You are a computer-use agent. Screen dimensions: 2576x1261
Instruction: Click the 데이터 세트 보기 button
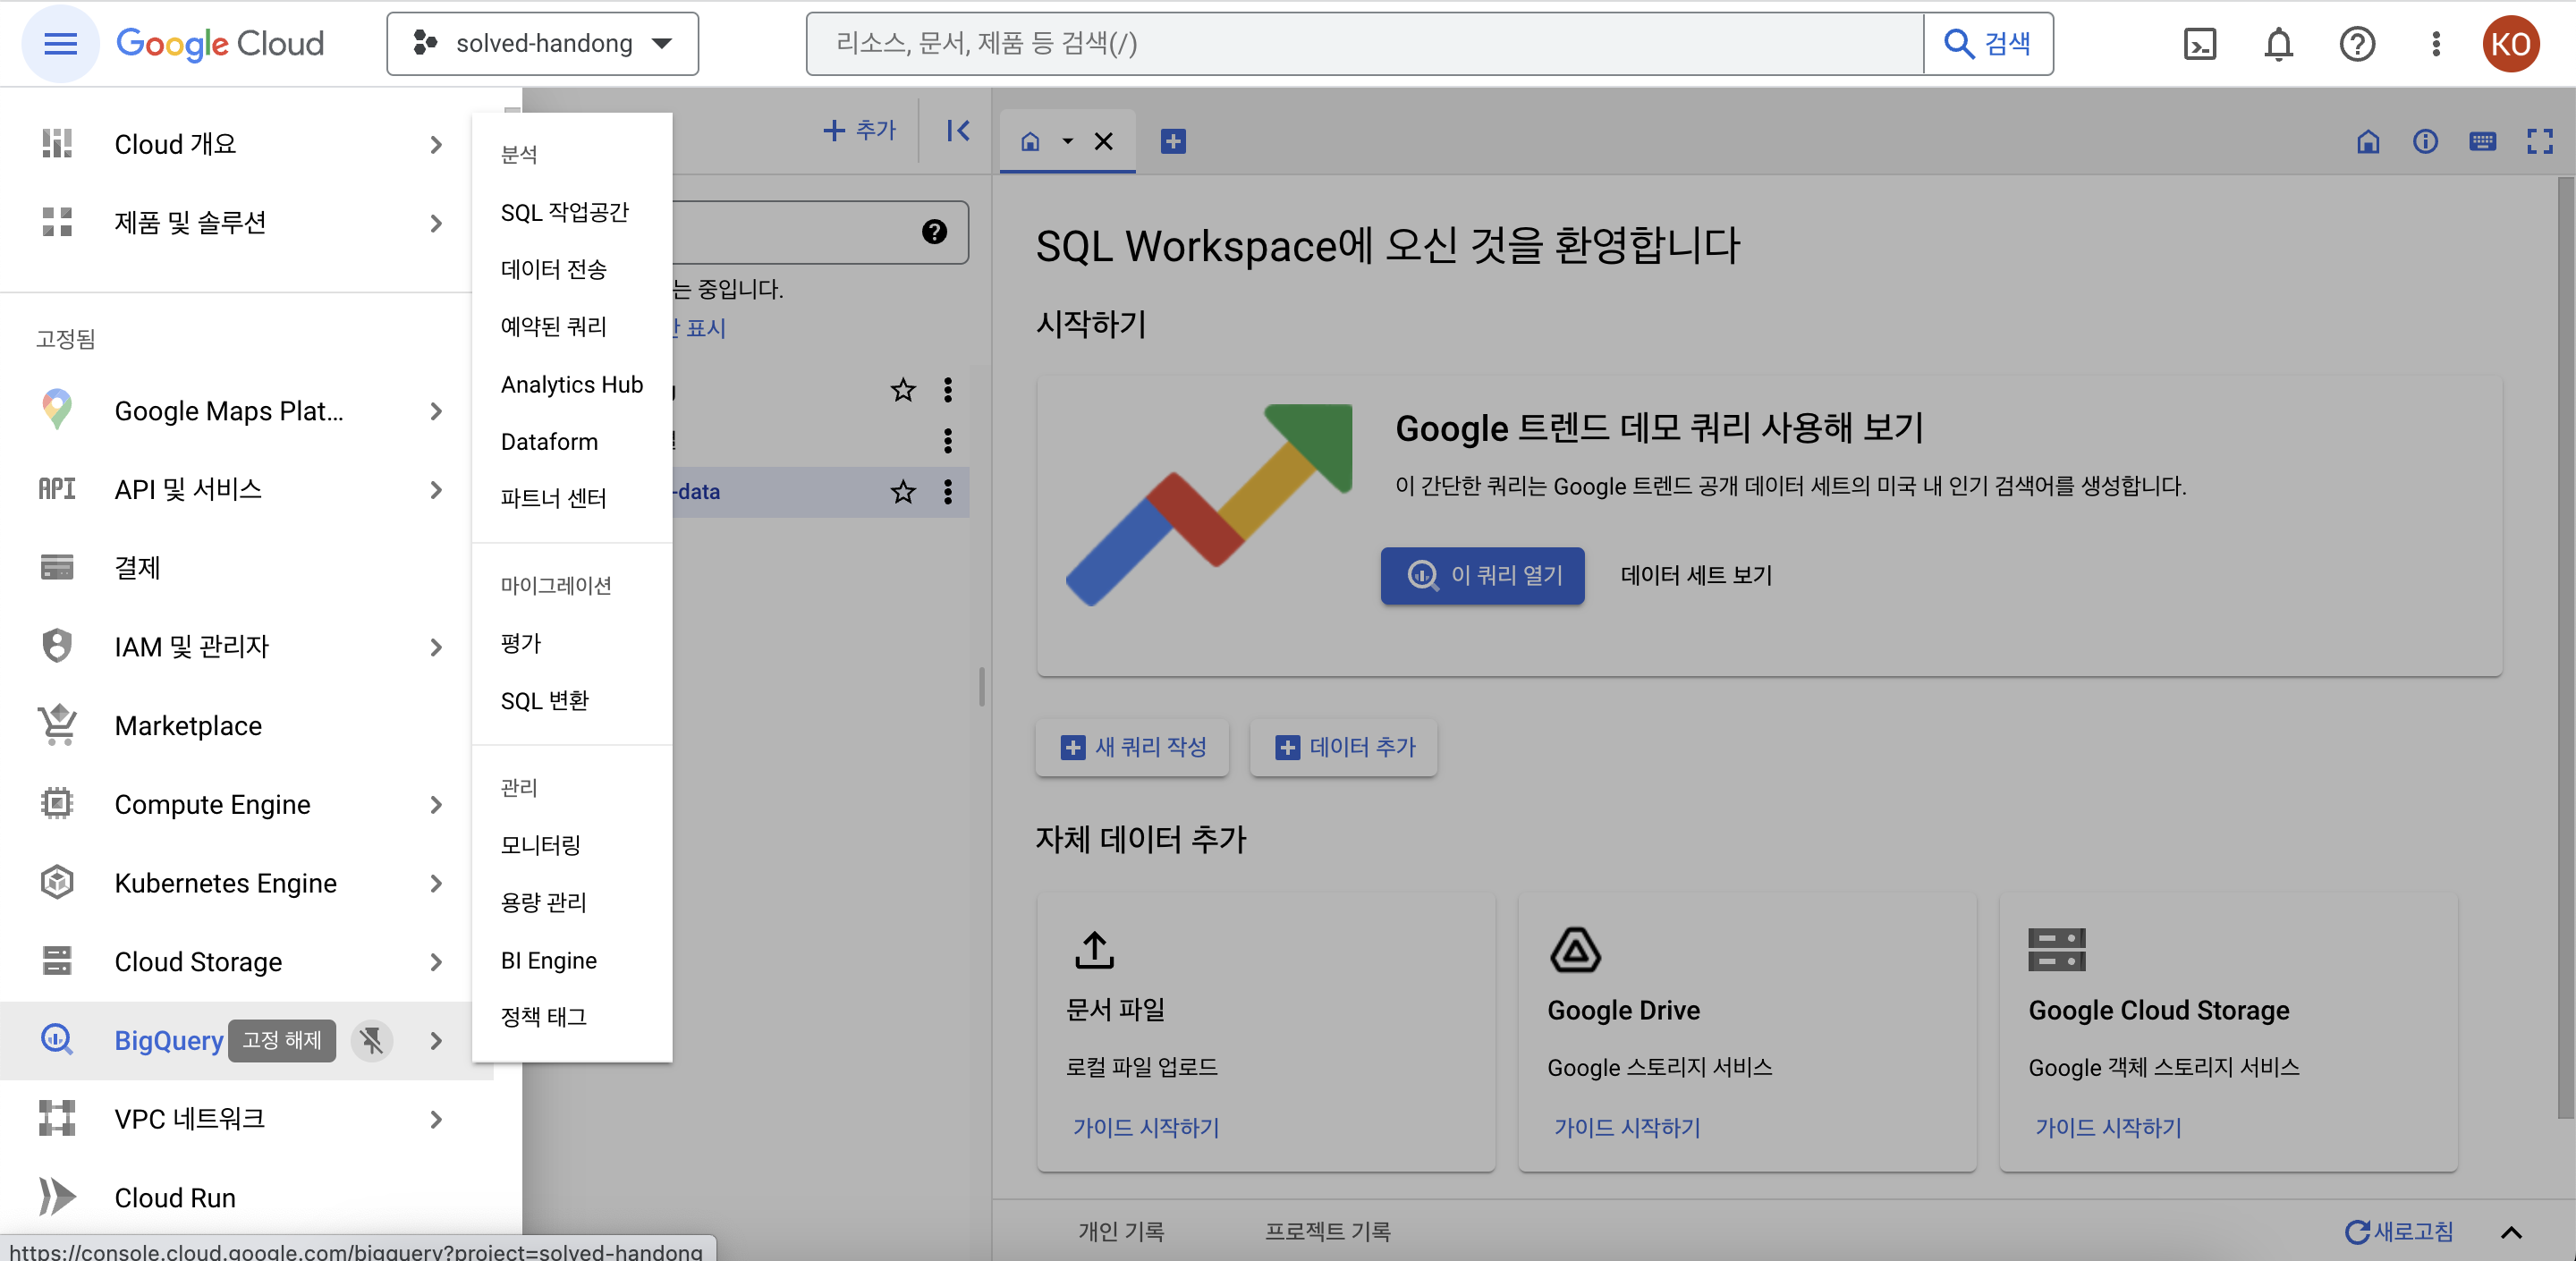point(1696,575)
